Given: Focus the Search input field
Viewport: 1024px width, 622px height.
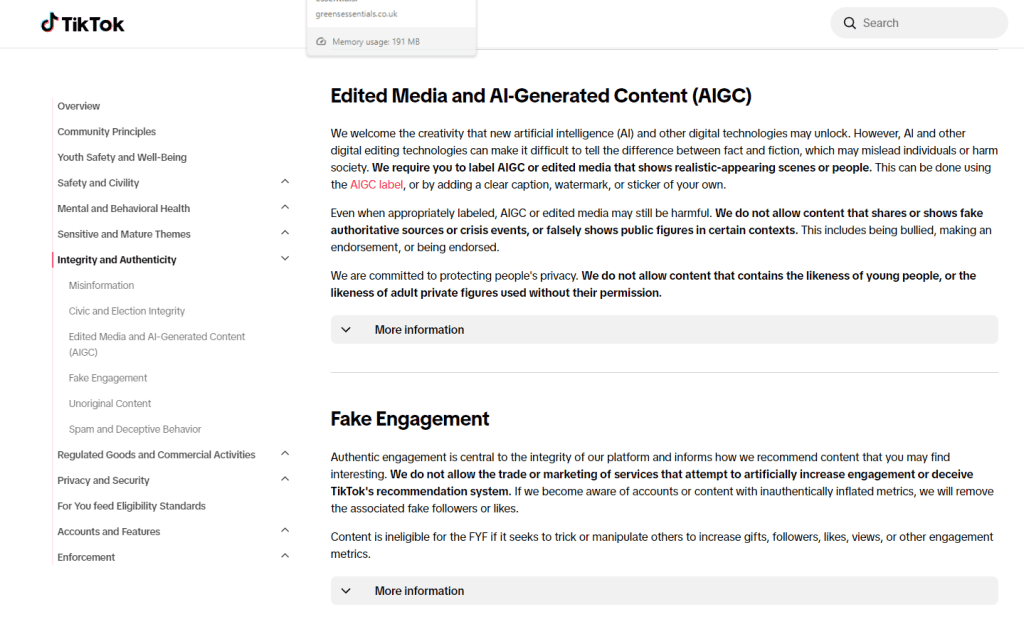Looking at the screenshot, I should pyautogui.click(x=919, y=23).
